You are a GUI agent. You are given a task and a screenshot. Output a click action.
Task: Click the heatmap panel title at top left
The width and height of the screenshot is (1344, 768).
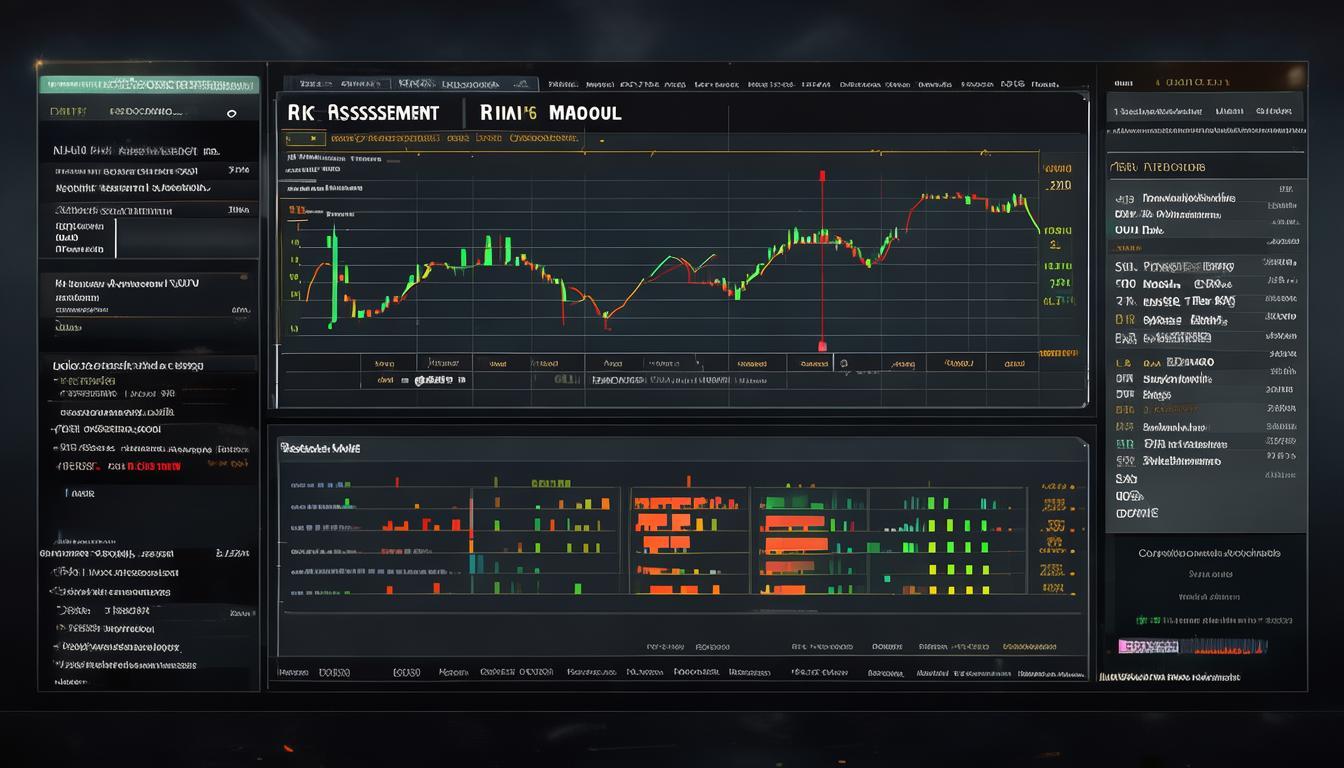tap(320, 449)
